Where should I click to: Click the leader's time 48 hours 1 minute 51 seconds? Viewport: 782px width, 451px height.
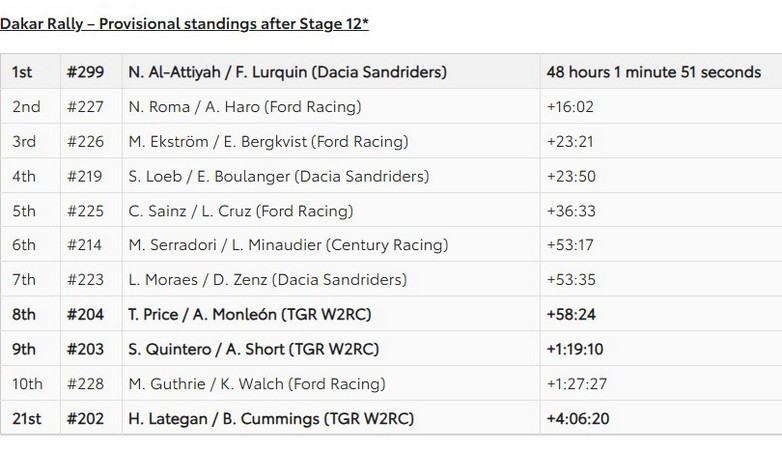[653, 72]
